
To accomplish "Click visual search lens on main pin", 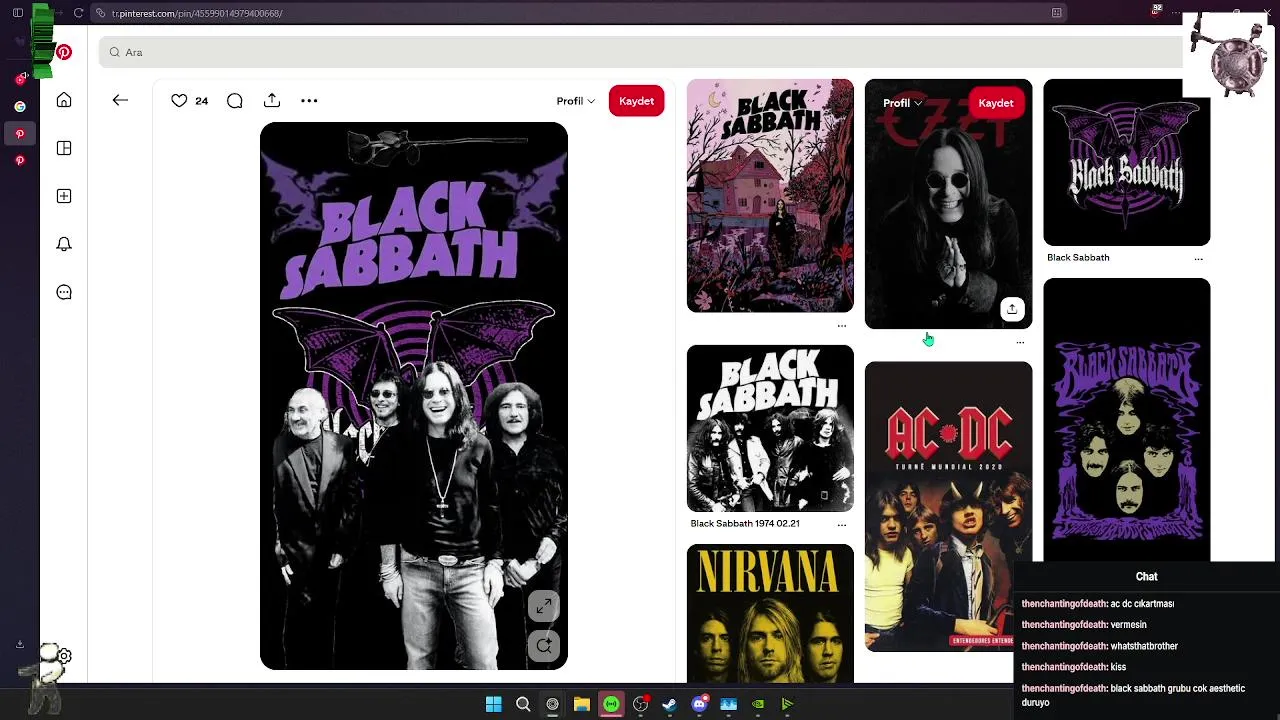I will click(544, 646).
